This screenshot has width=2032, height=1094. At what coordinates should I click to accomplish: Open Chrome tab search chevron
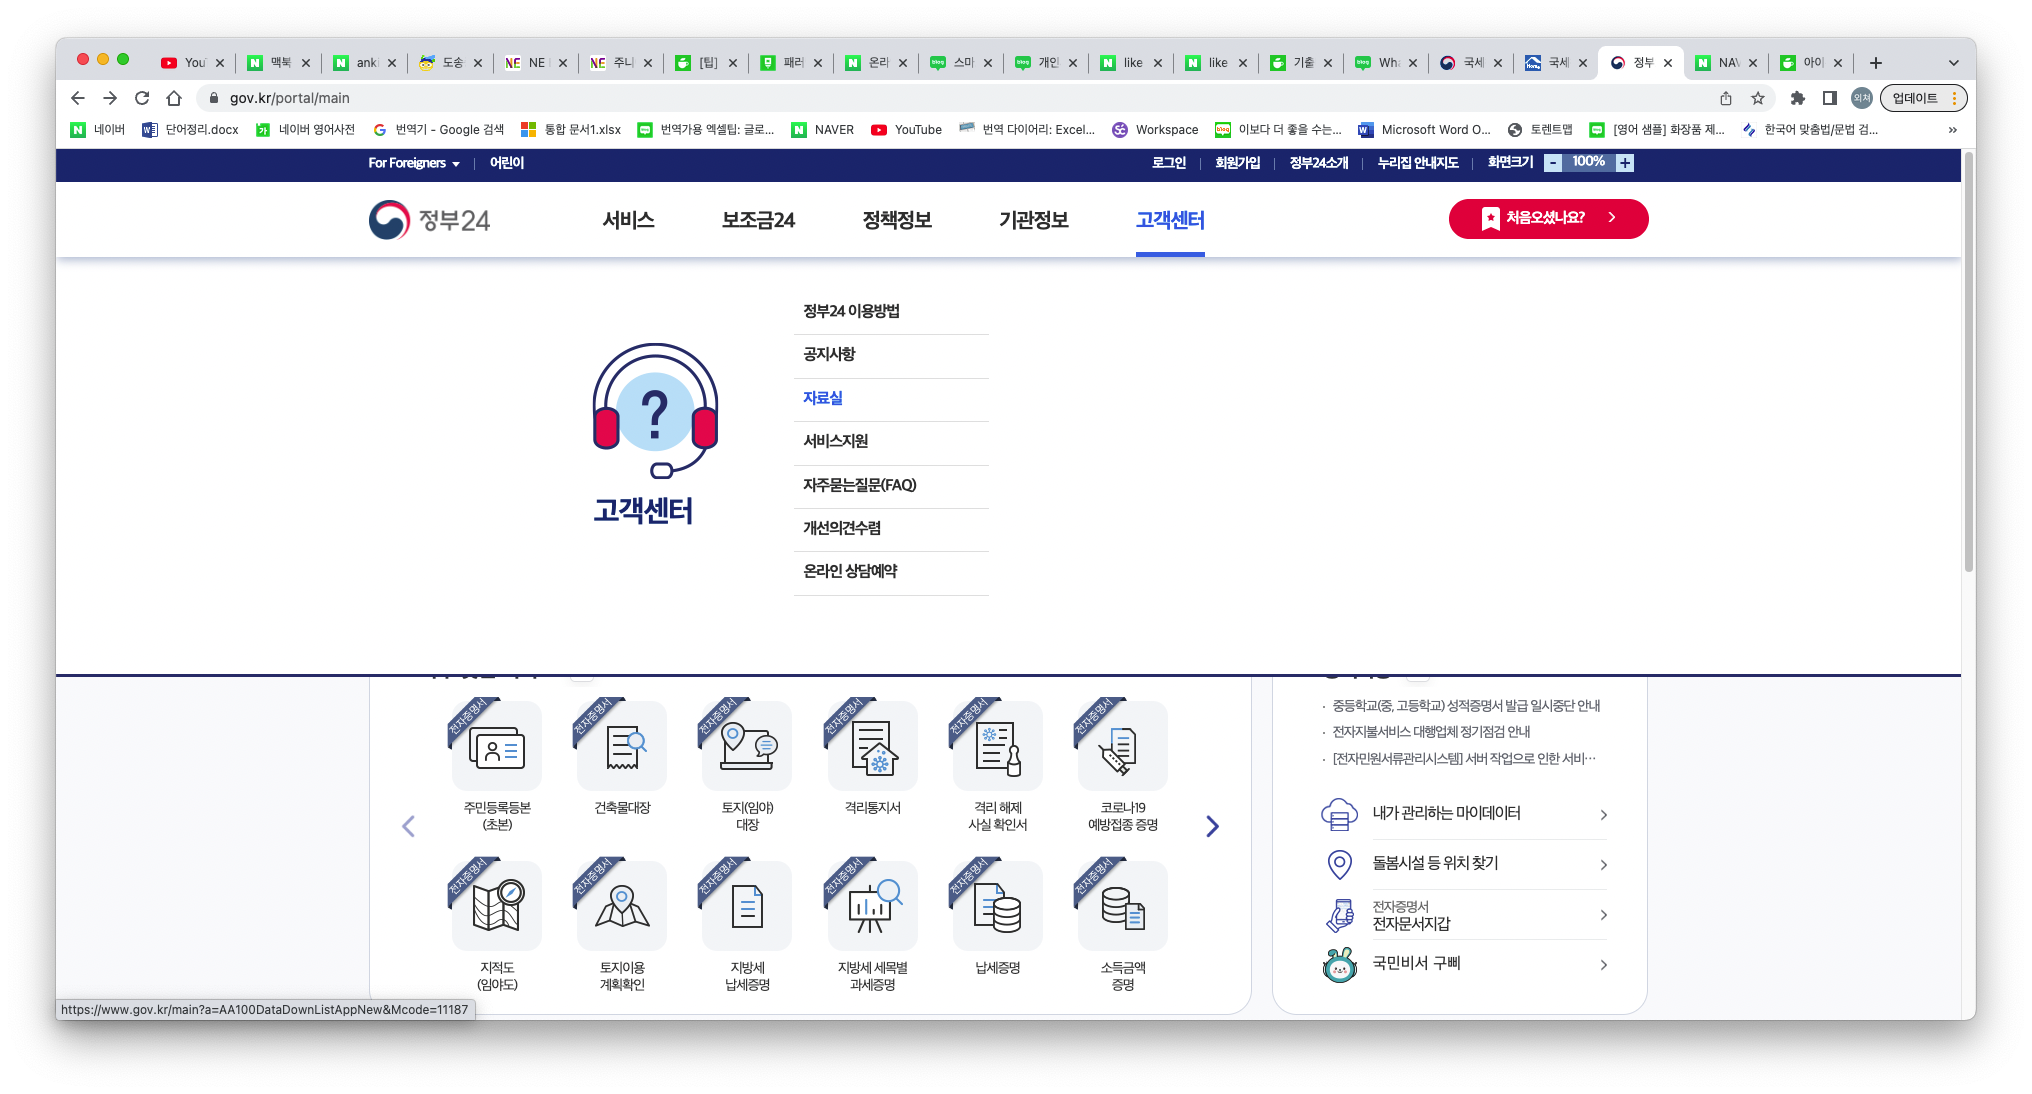[1953, 62]
